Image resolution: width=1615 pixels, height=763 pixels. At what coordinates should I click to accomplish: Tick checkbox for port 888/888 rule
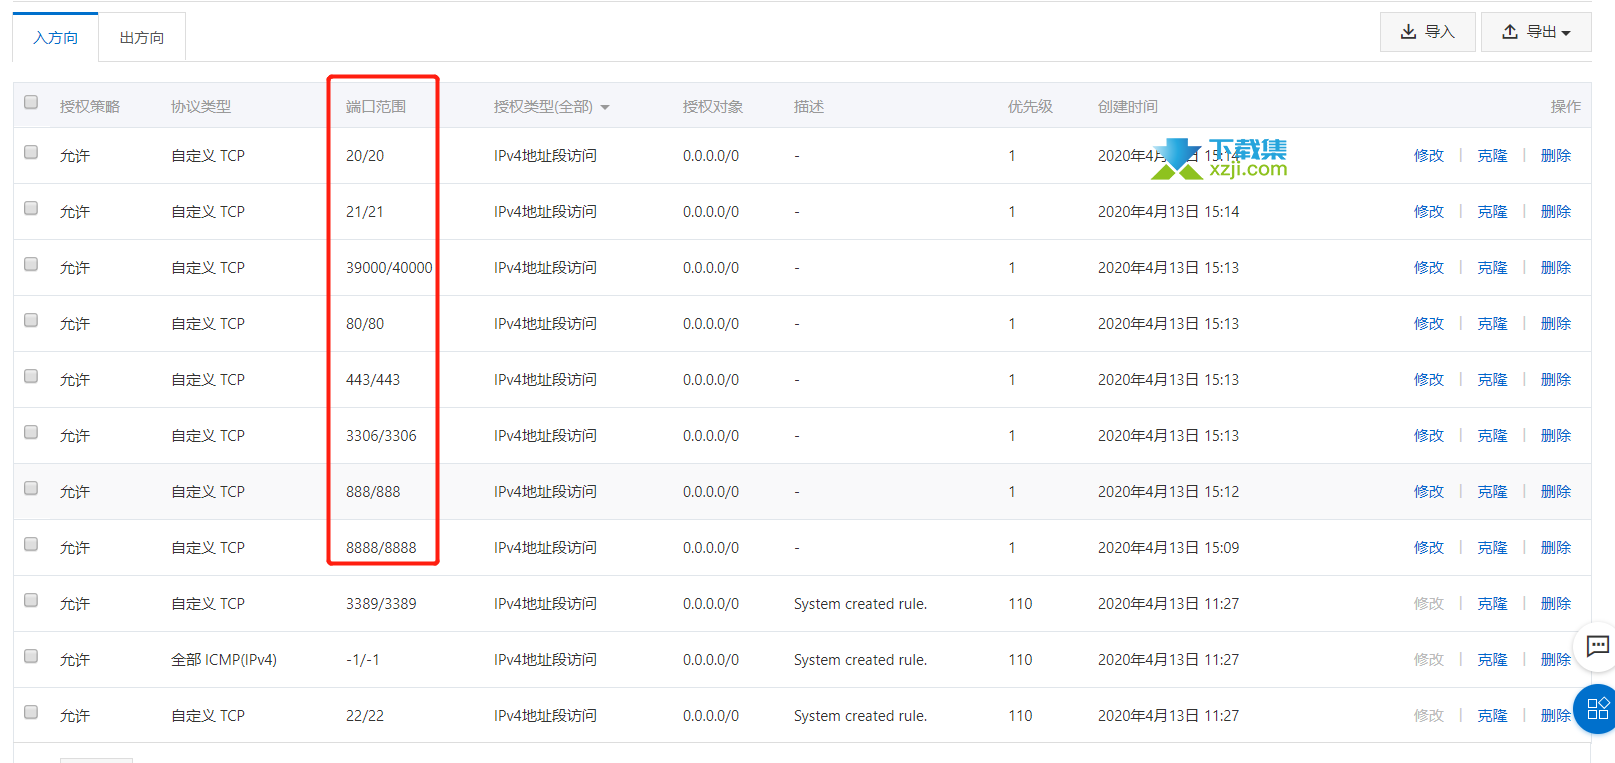tap(31, 488)
